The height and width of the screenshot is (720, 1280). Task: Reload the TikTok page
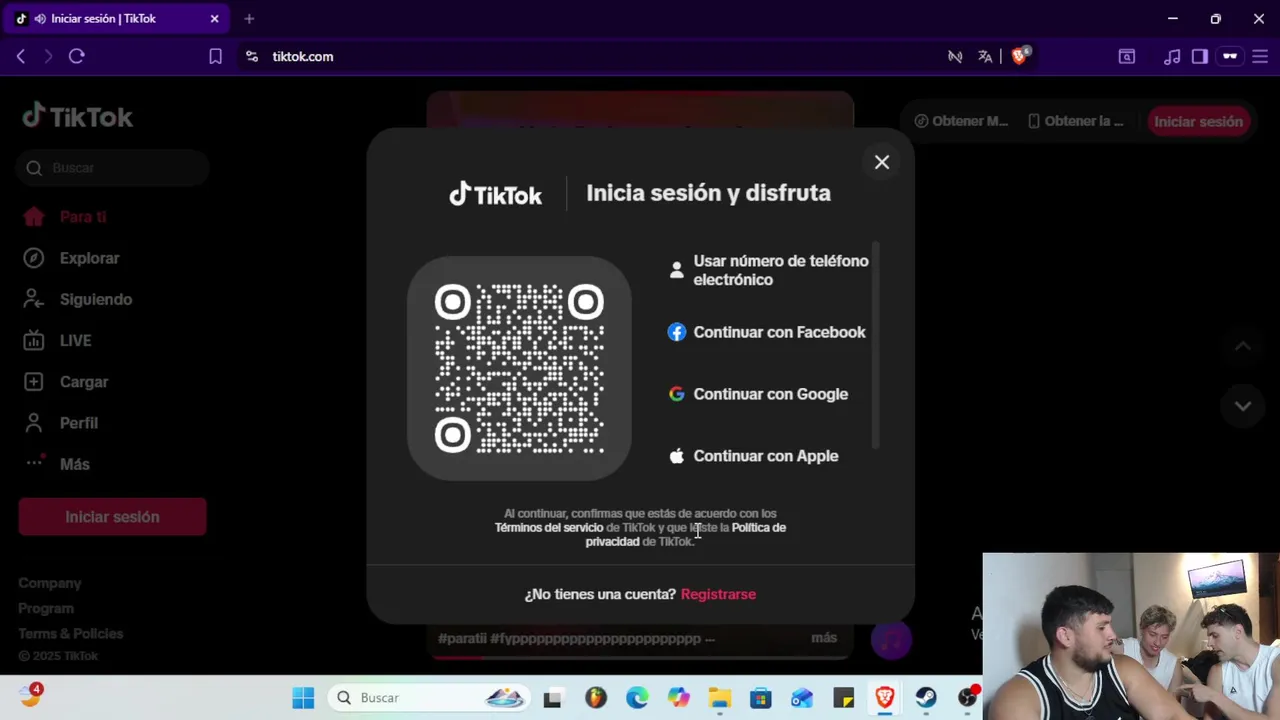[x=76, y=57]
